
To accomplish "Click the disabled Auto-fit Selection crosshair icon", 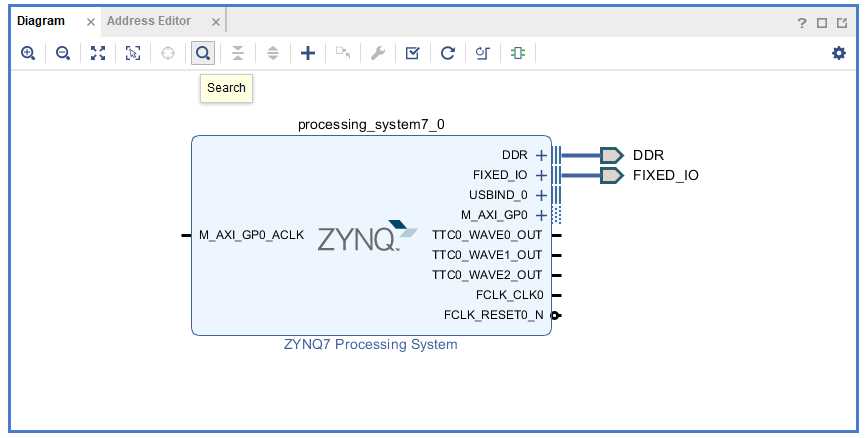I will tap(167, 53).
